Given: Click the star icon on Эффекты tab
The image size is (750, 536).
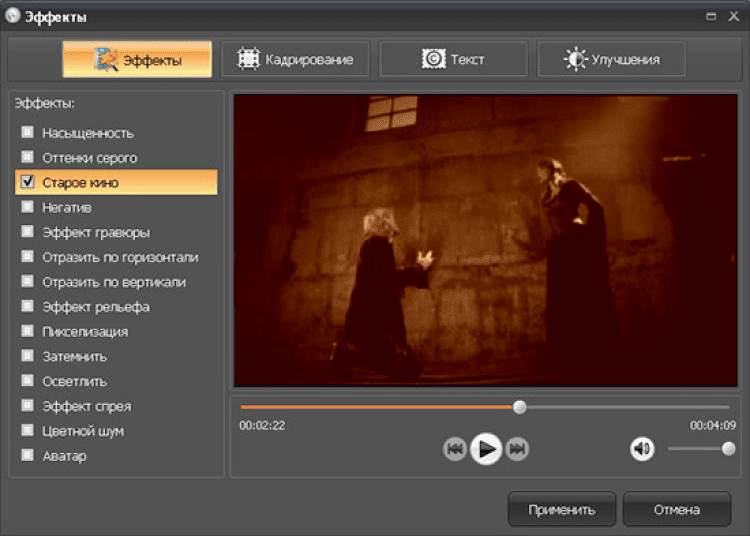Looking at the screenshot, I should click(x=106, y=59).
